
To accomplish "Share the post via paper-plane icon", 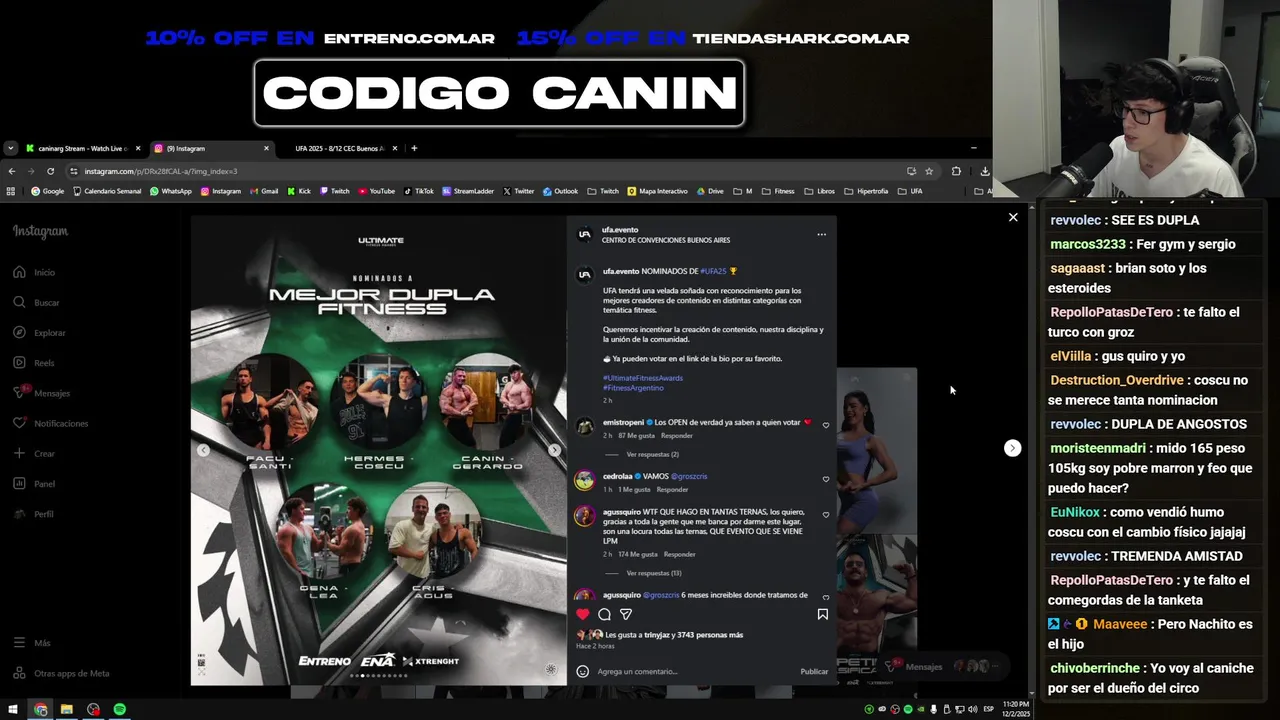I will 626,614.
